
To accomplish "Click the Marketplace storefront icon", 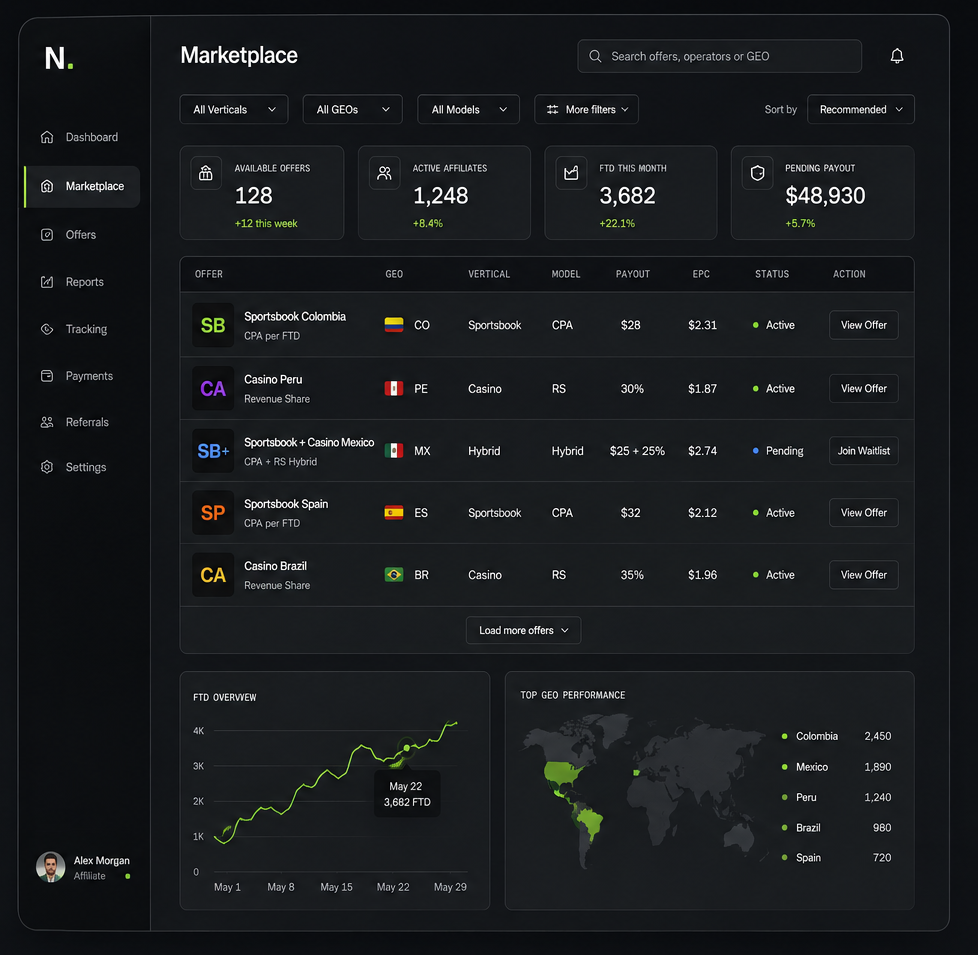I will 47,186.
